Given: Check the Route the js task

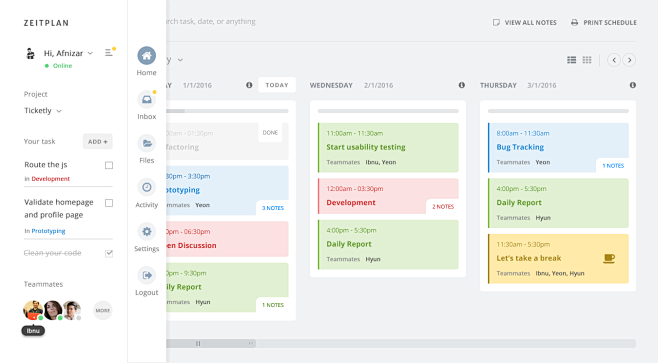Looking at the screenshot, I should pos(109,165).
